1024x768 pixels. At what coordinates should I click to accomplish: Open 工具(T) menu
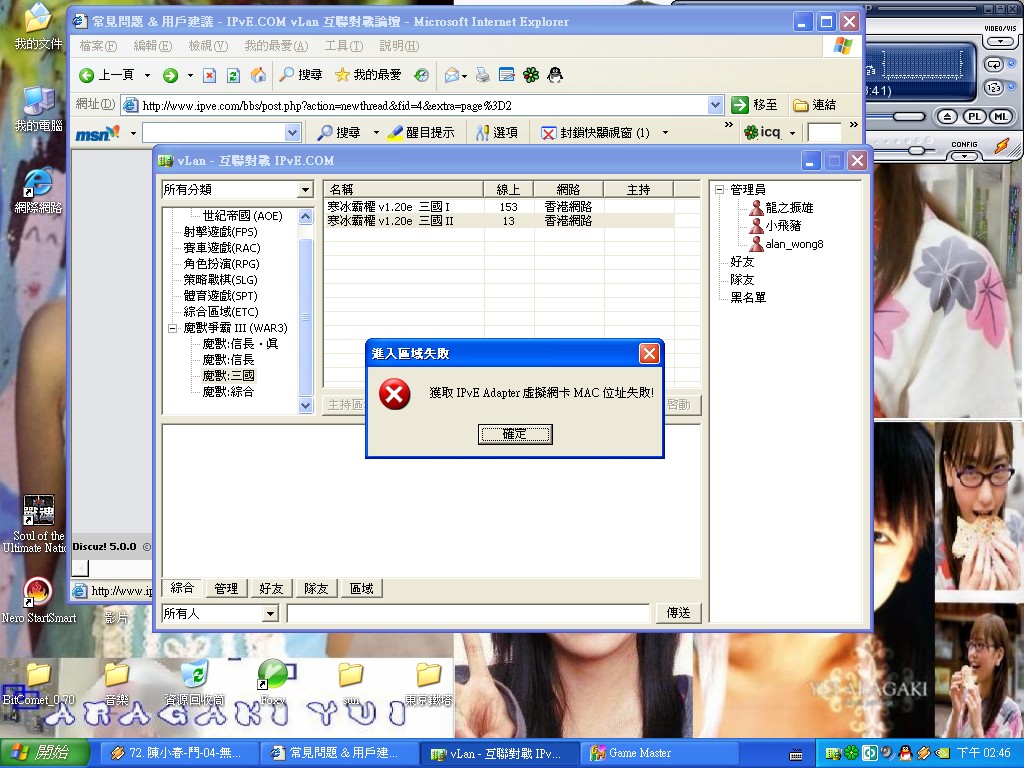344,46
